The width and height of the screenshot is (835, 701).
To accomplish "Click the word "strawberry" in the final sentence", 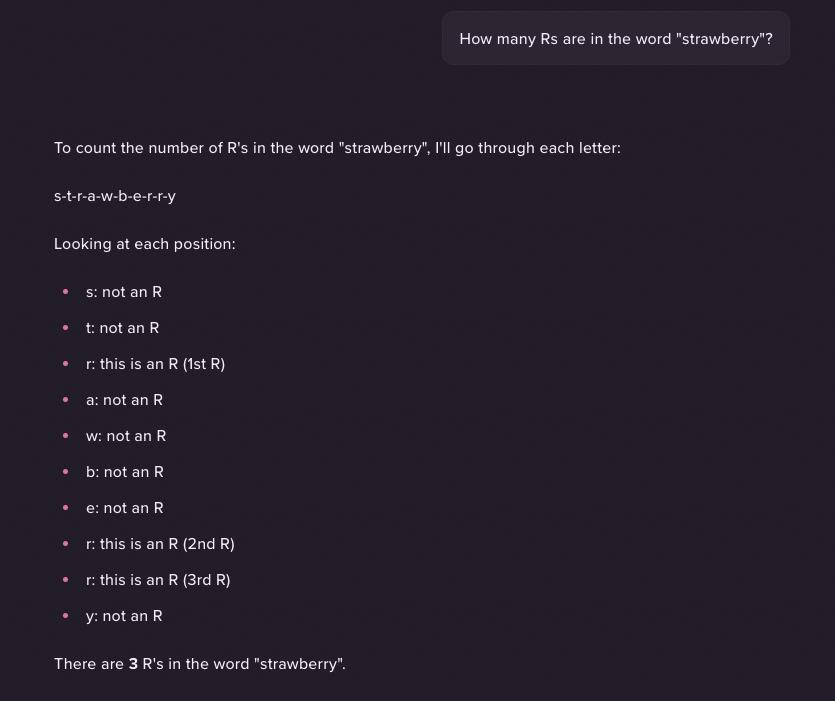I will click(x=299, y=664).
